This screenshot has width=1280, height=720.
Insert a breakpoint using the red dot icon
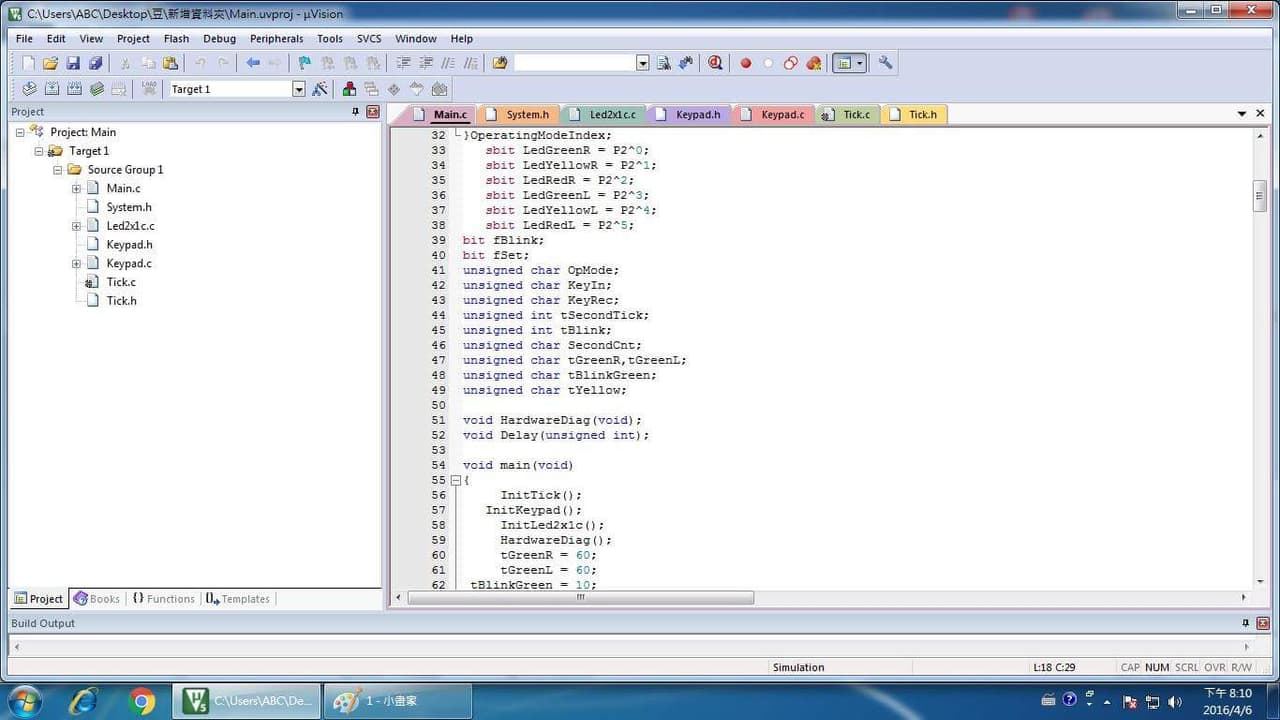(745, 63)
